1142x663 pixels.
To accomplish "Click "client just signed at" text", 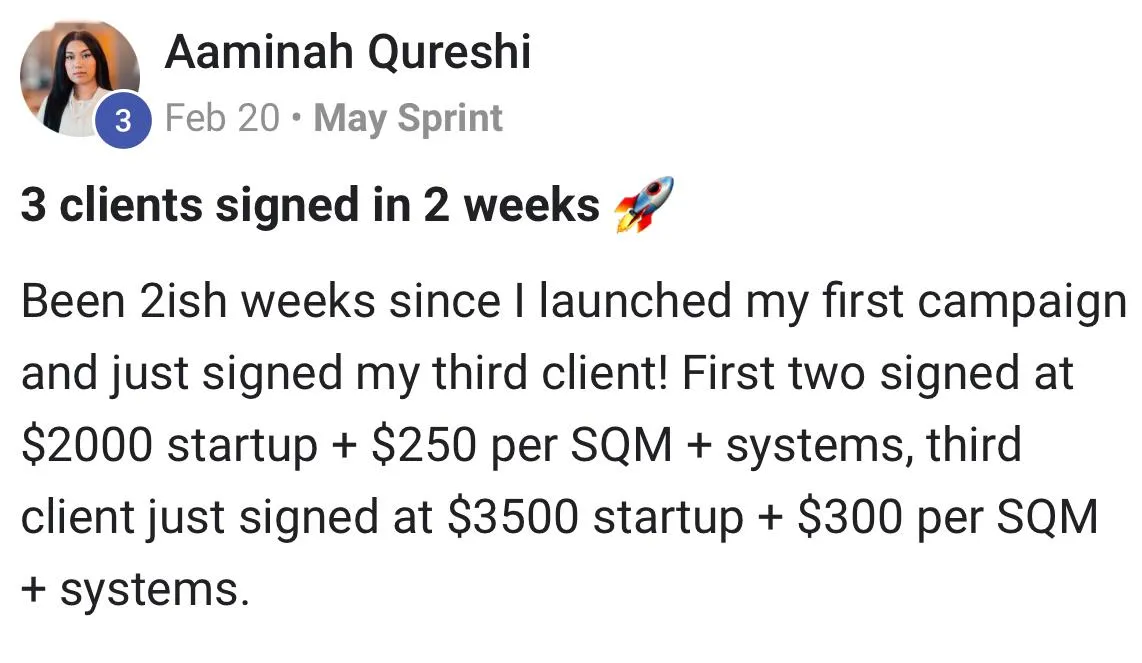I will (227, 519).
